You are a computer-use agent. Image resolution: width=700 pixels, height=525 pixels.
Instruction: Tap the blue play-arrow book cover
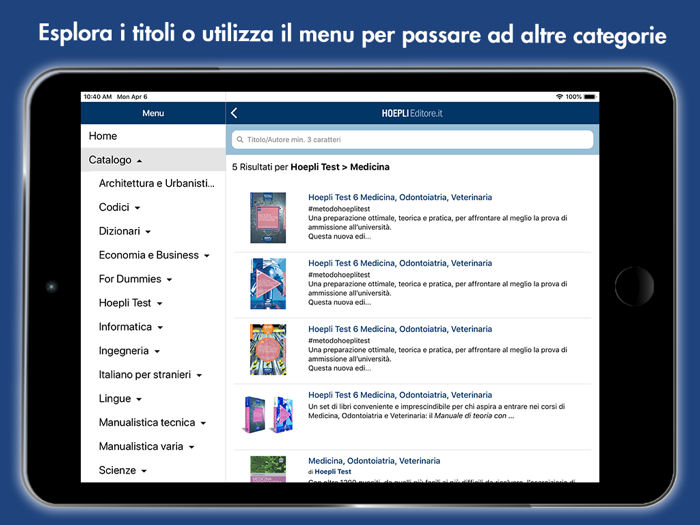268,284
